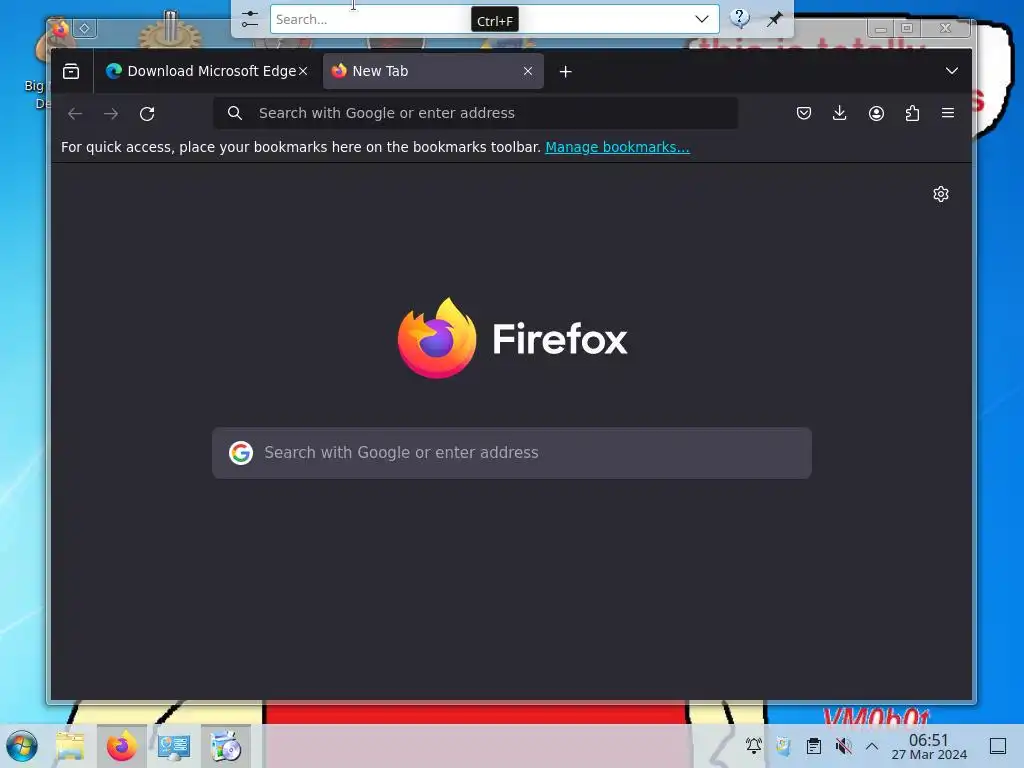This screenshot has width=1024, height=768.
Task: Open a new tab with plus button
Action: pyautogui.click(x=566, y=71)
